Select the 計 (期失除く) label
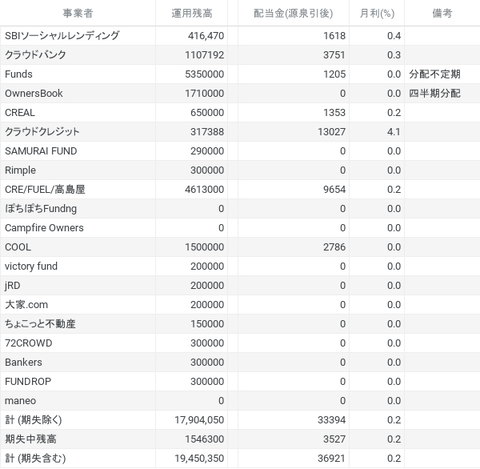480x469 pixels. click(33, 420)
